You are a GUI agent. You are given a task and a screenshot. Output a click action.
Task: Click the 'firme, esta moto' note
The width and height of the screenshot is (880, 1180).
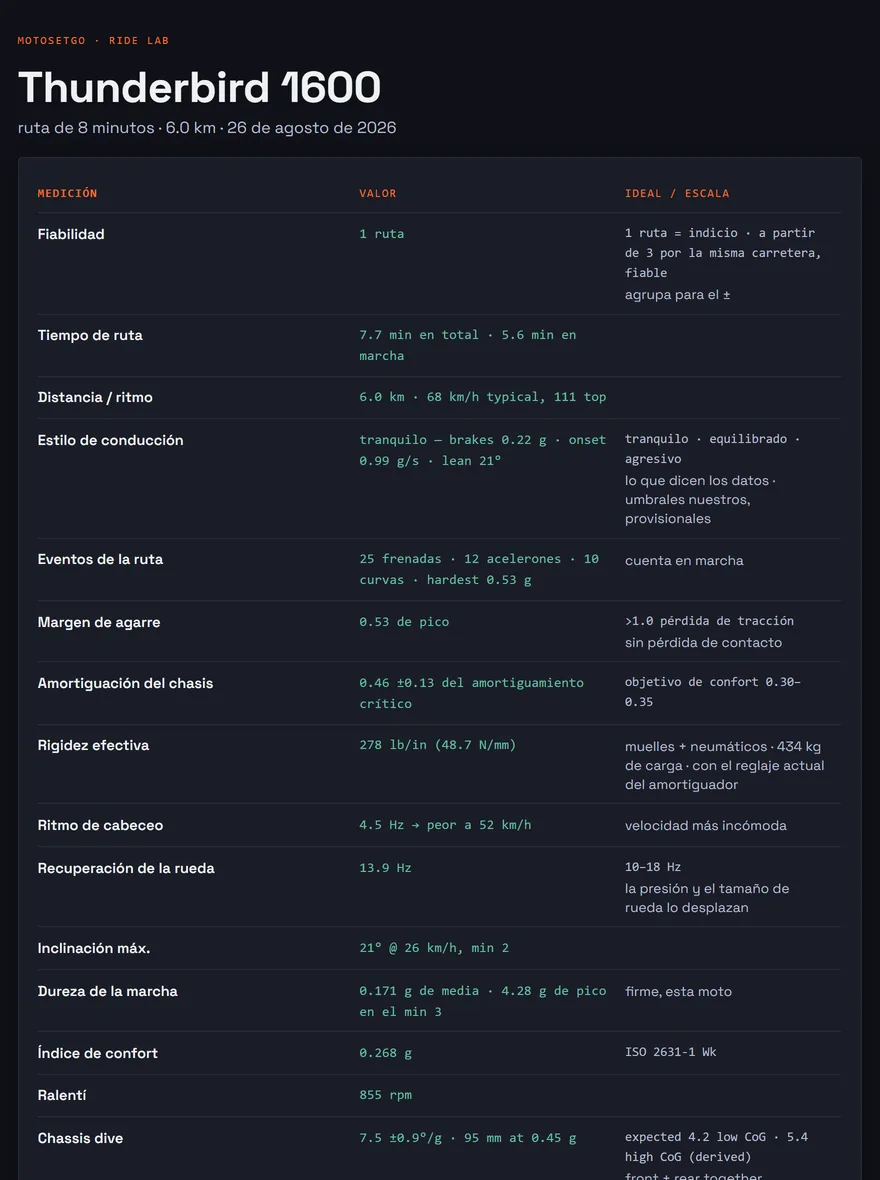click(x=678, y=992)
